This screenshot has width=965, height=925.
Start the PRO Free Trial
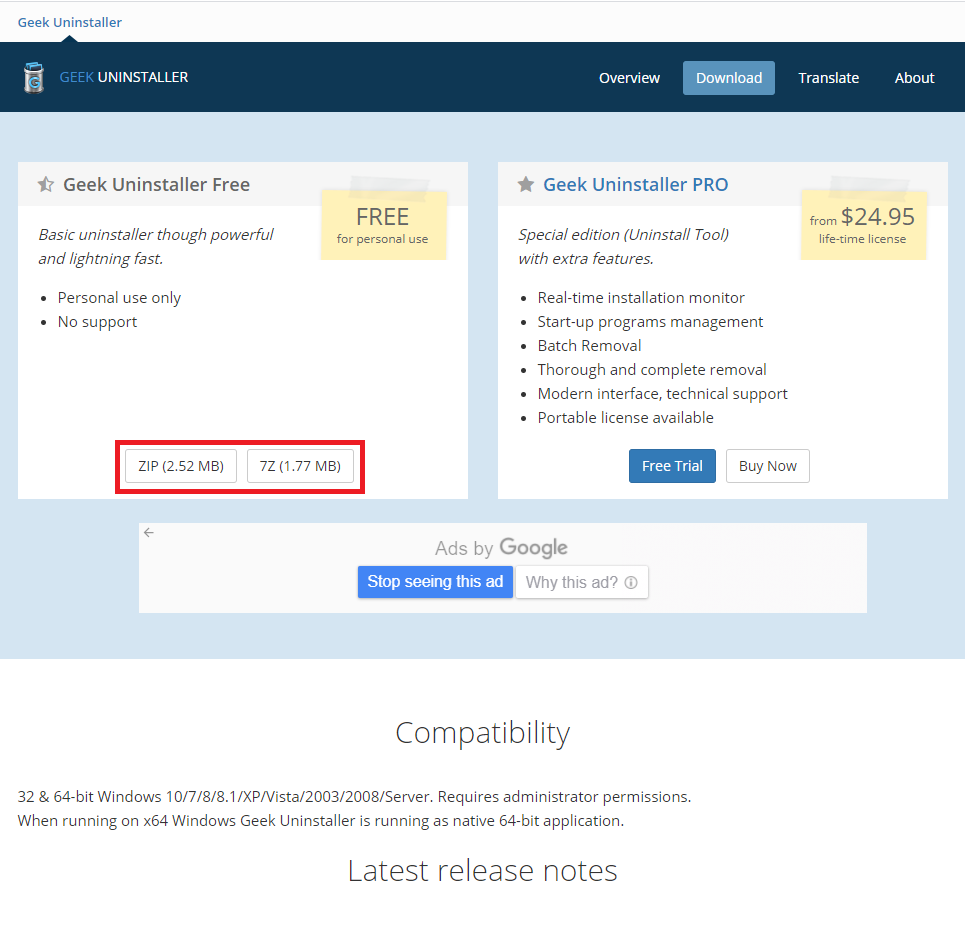672,467
